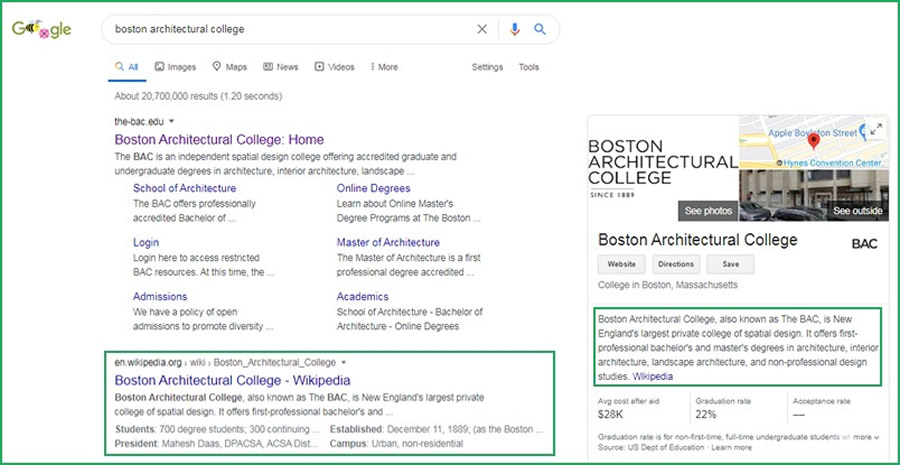Open the All results tab
Screen dimensions: 900x465
coord(127,67)
